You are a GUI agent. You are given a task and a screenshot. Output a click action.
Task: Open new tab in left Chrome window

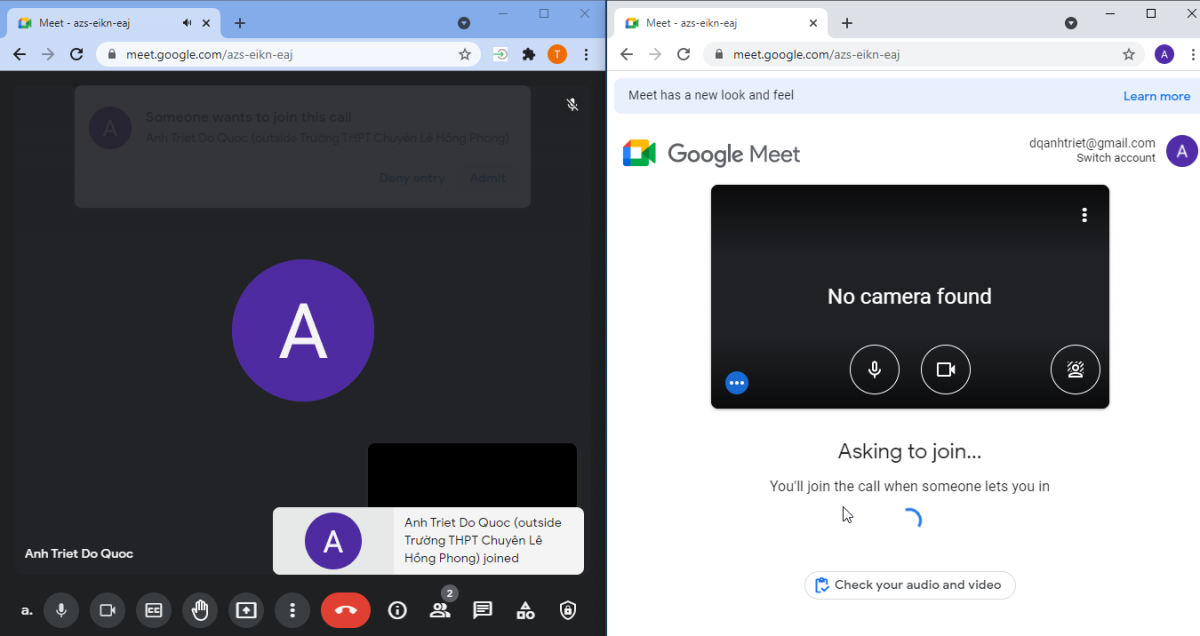tap(240, 23)
